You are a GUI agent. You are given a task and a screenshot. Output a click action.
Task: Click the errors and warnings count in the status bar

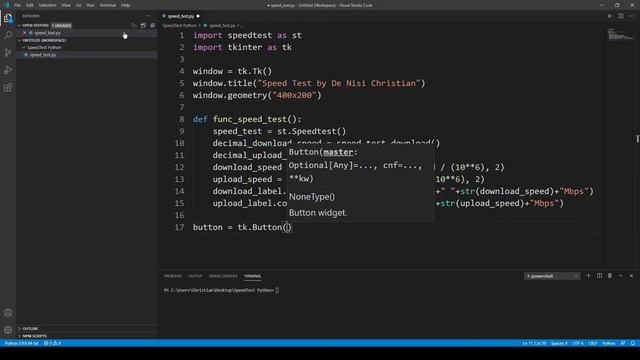pos(52,343)
